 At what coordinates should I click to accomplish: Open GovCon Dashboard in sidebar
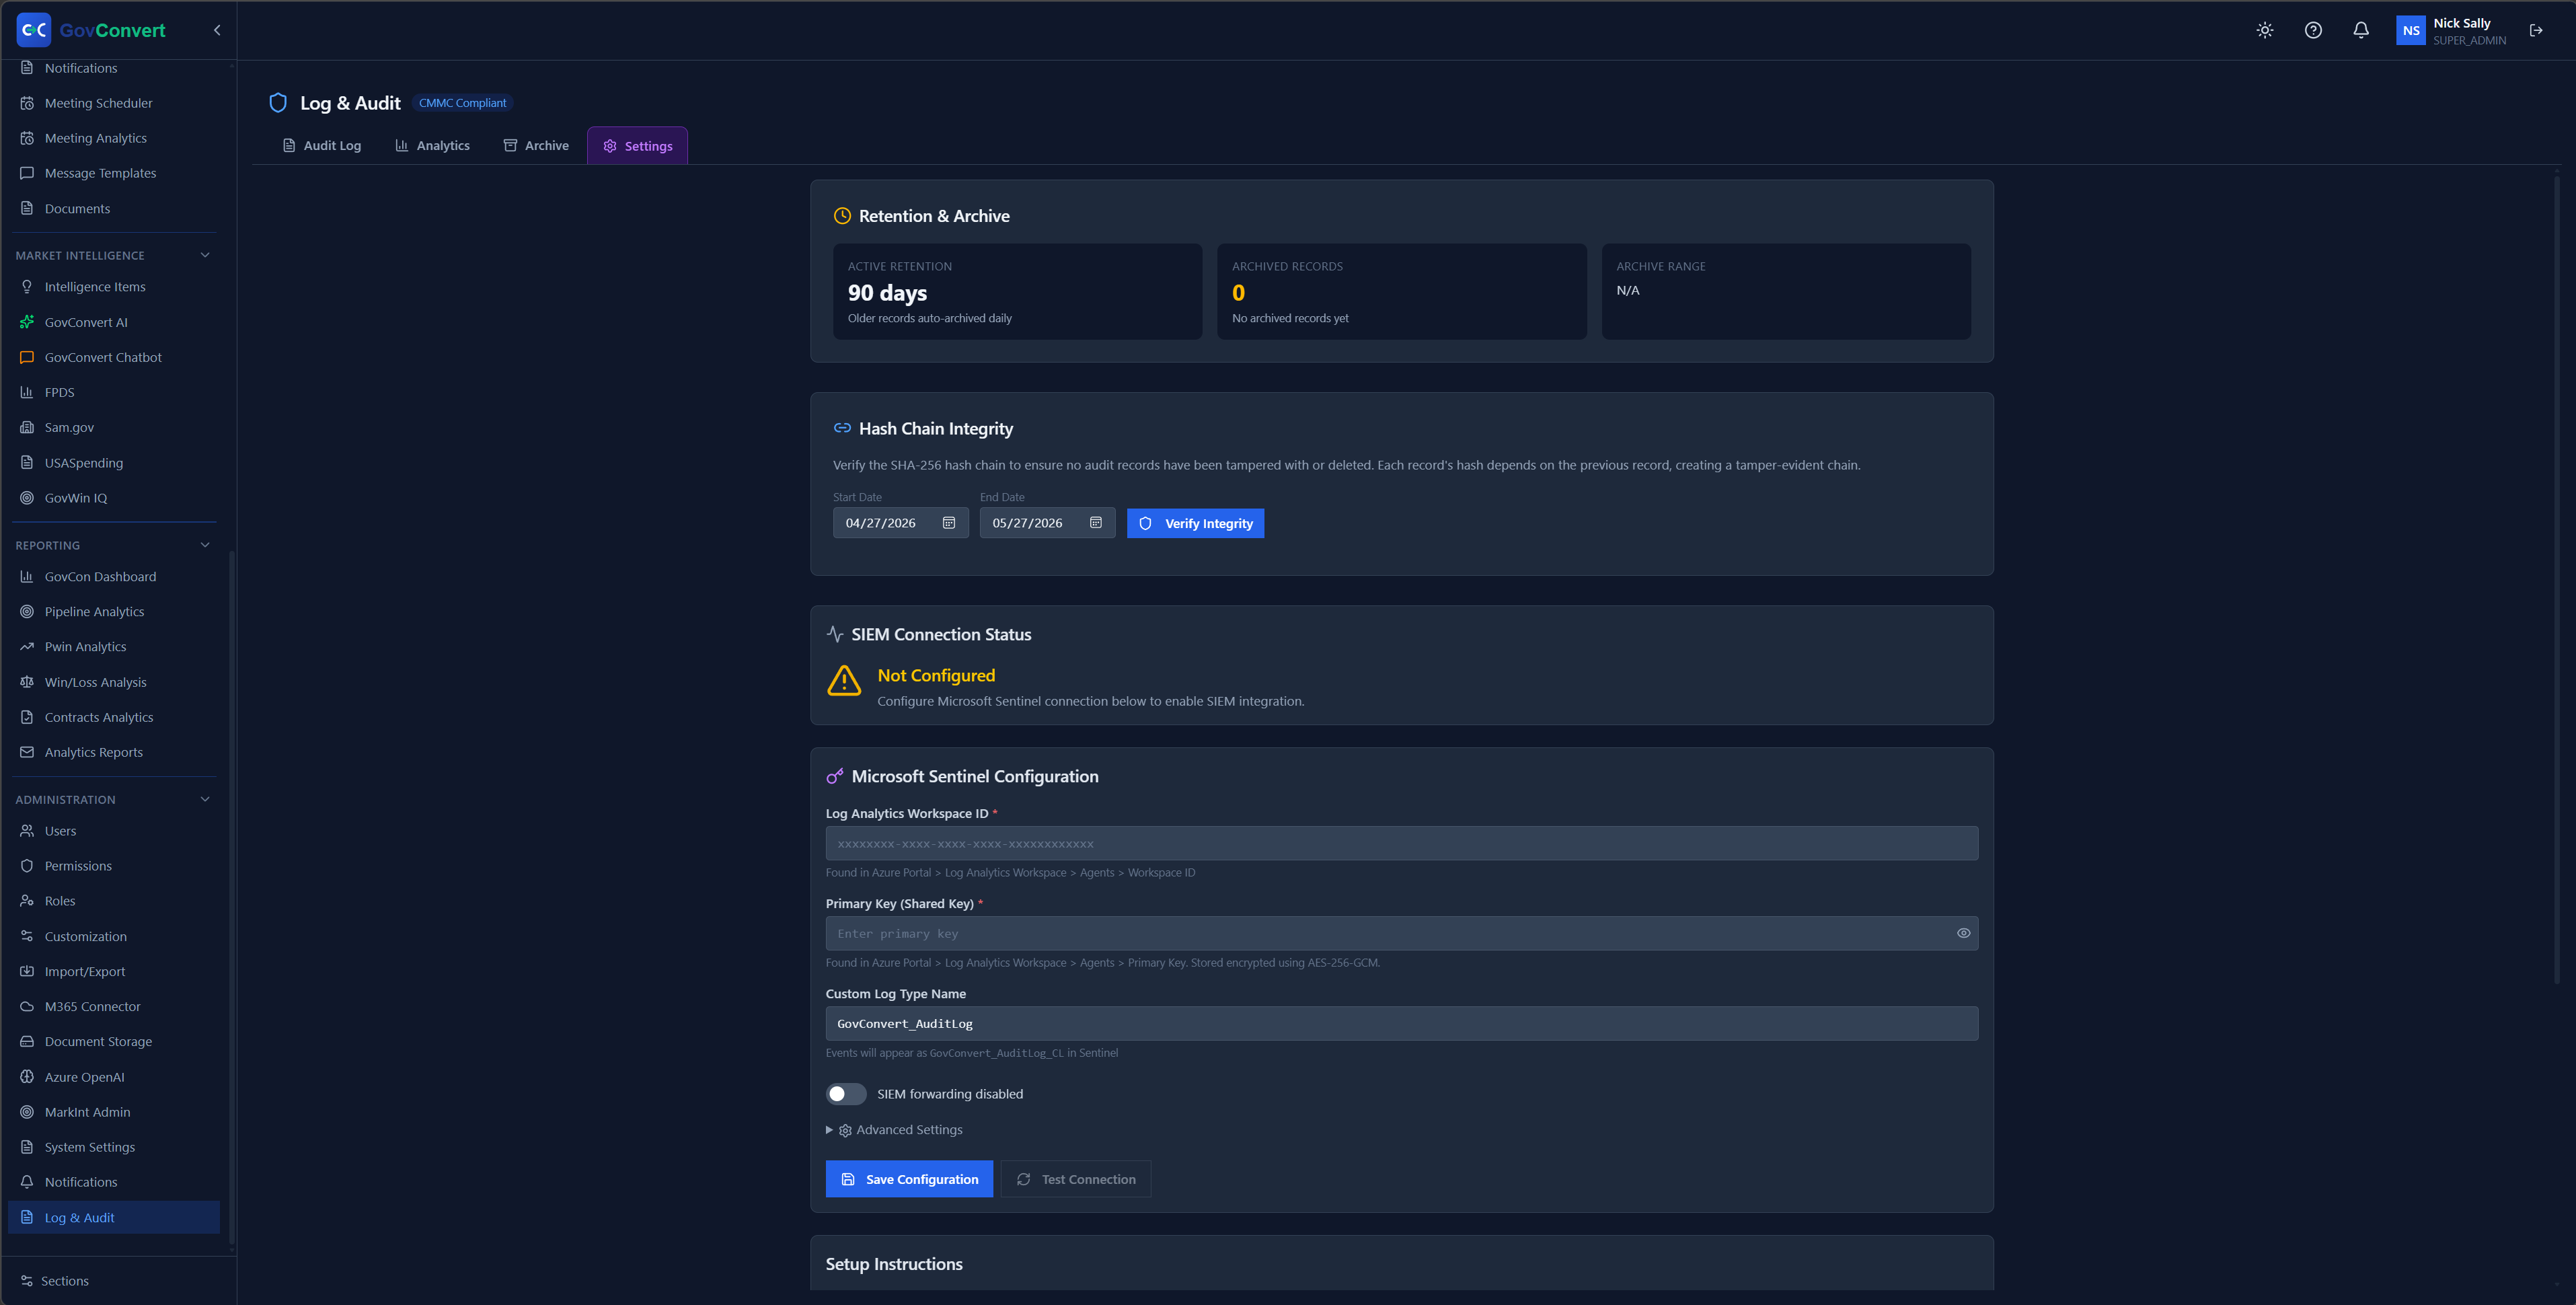point(114,577)
